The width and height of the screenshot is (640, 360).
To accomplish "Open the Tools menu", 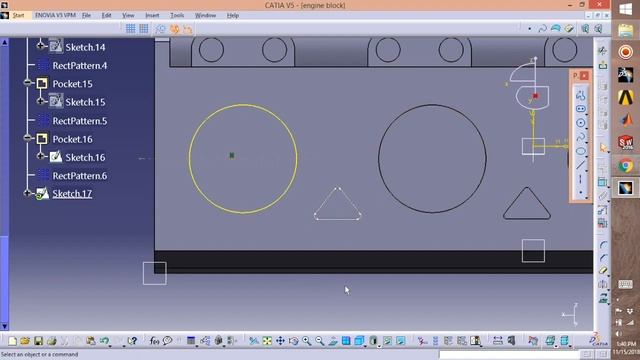I will tap(177, 16).
